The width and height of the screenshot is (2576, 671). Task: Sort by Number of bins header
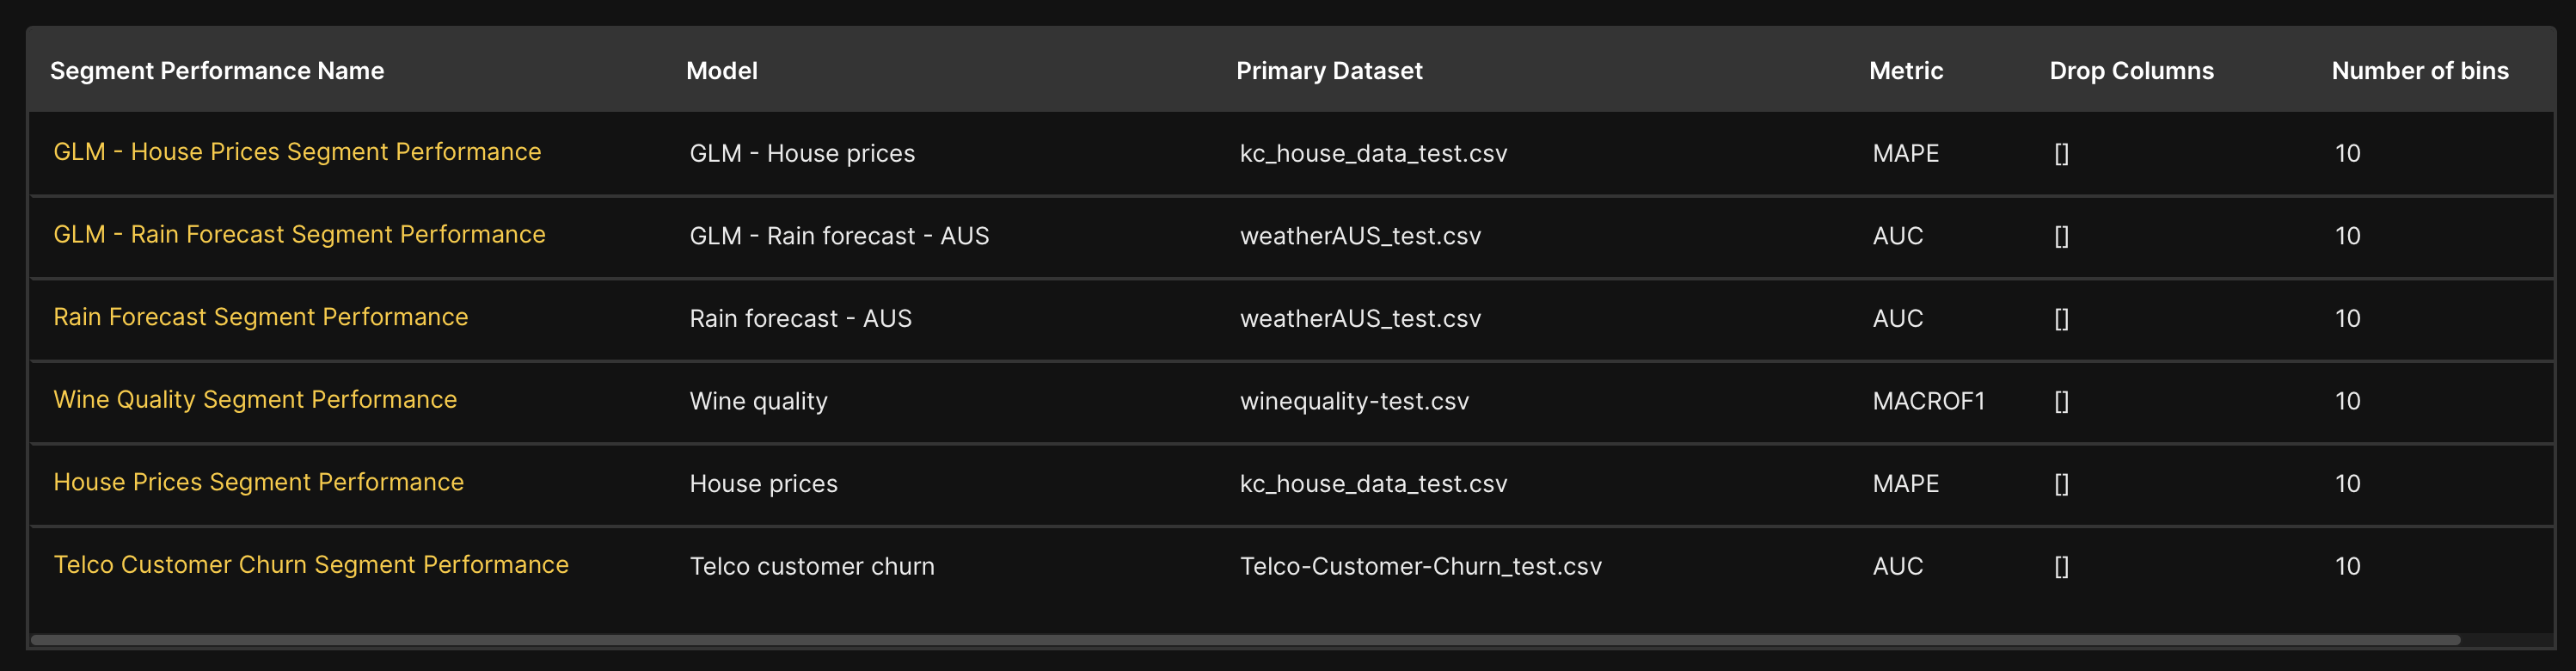[x=2419, y=71]
